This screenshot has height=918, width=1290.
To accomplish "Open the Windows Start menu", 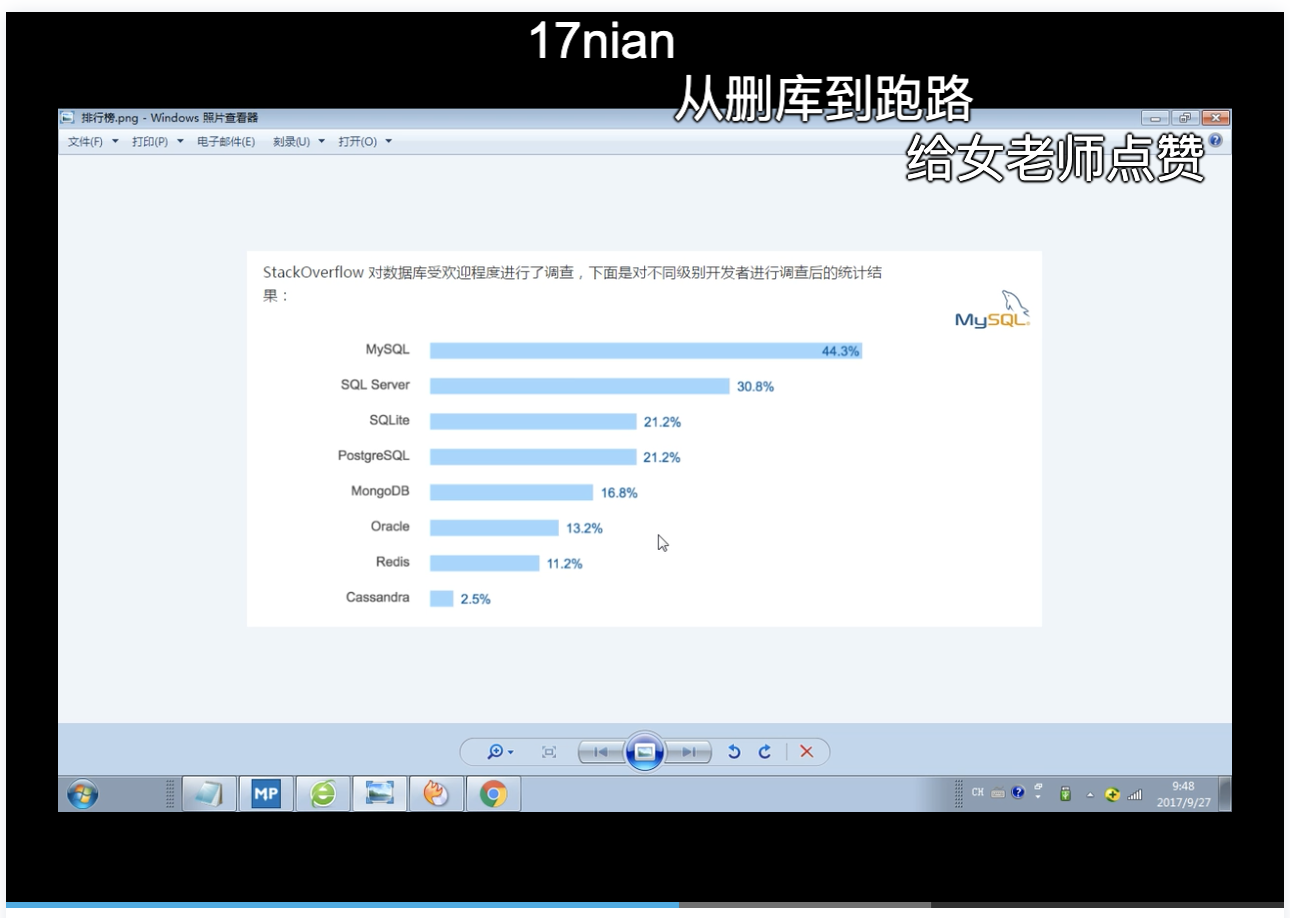I will [x=83, y=794].
